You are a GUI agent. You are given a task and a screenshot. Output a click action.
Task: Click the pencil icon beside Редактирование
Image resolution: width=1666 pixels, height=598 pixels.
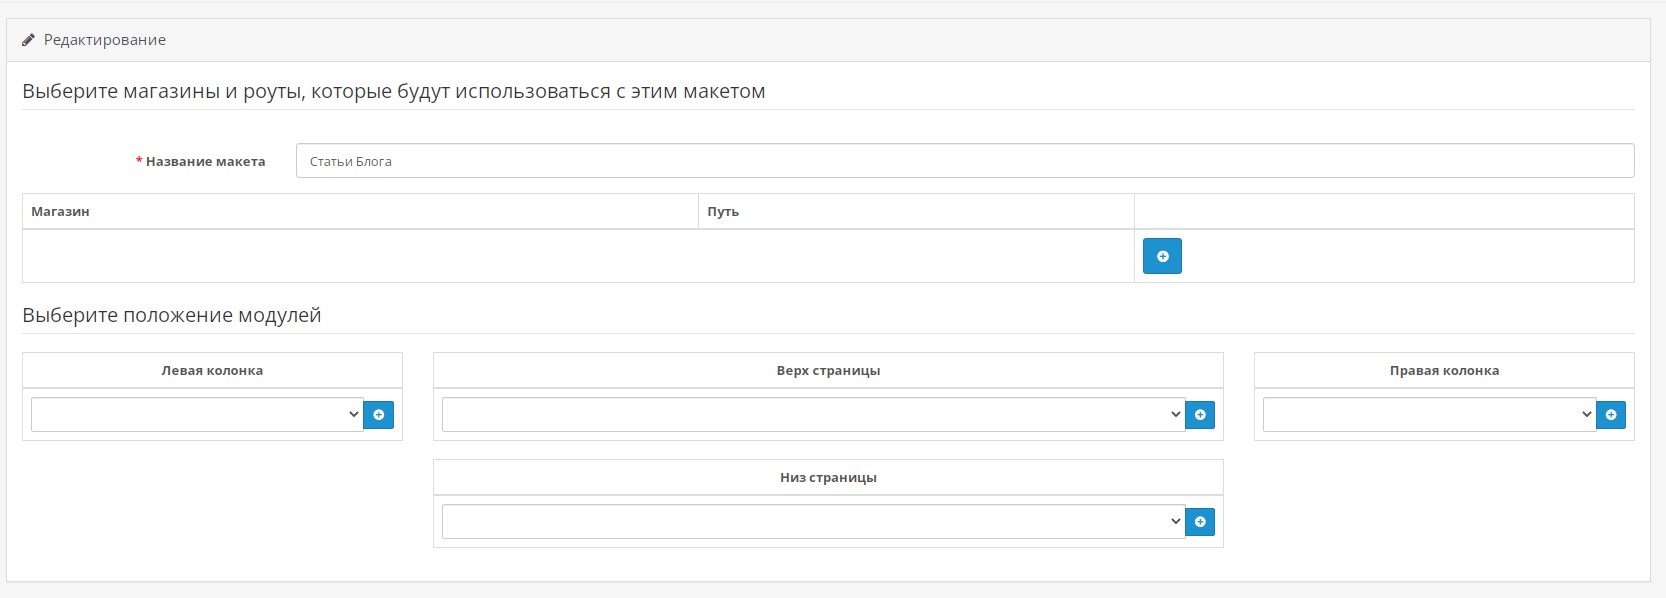click(x=28, y=40)
